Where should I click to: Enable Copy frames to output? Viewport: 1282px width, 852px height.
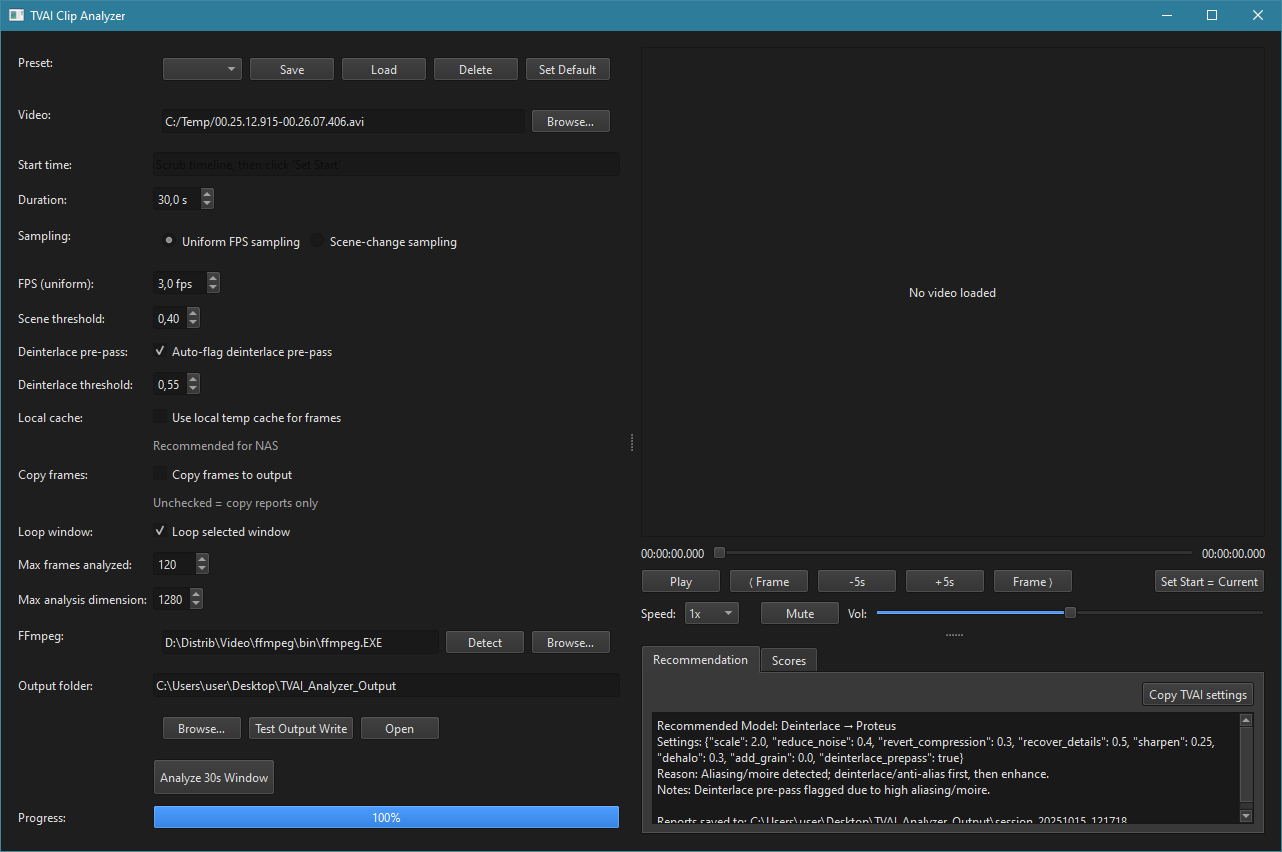click(x=160, y=475)
